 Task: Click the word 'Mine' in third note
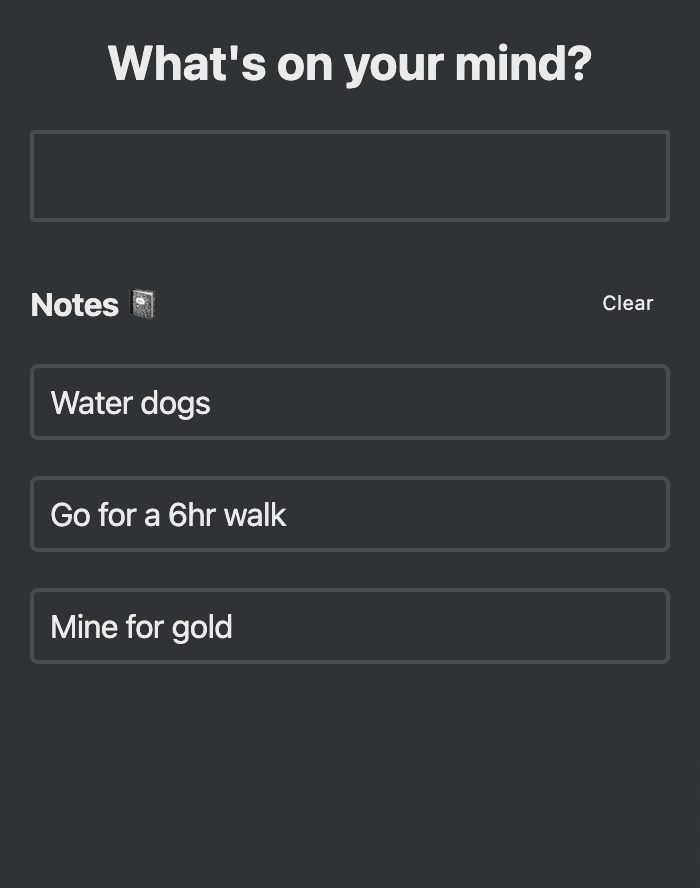click(84, 627)
